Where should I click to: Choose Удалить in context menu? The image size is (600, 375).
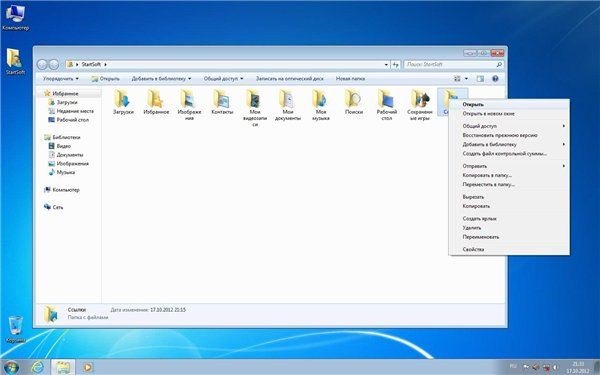click(509, 228)
